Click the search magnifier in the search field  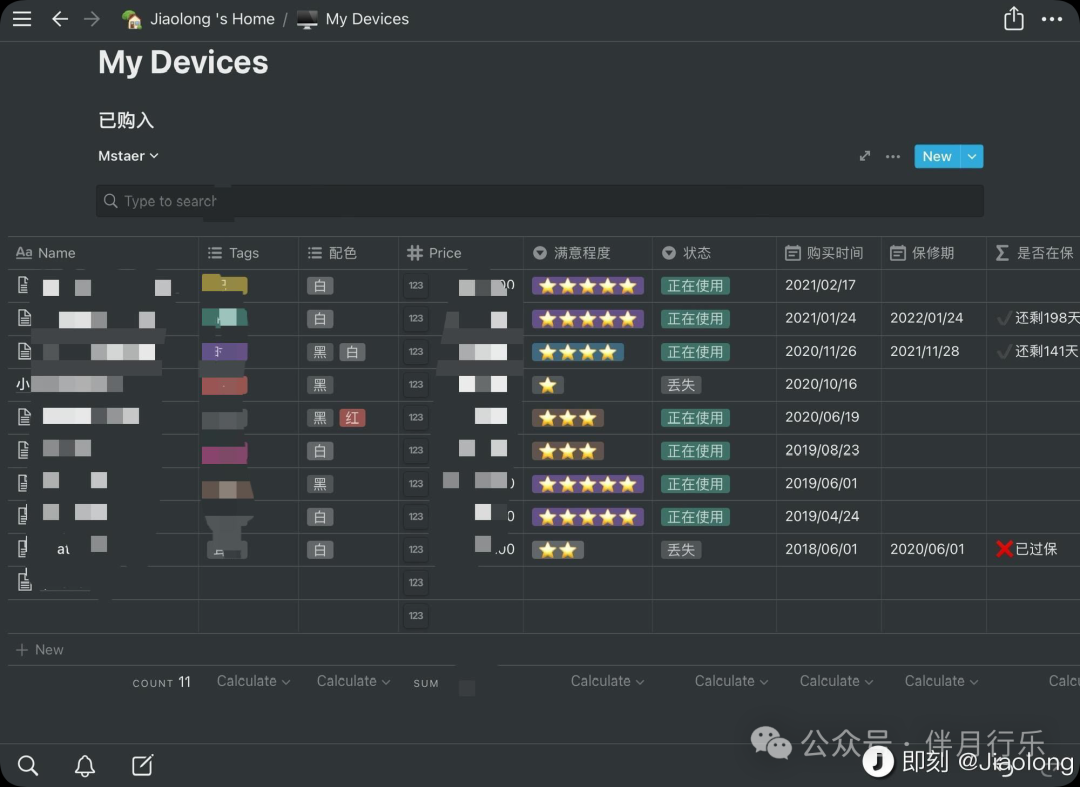(110, 200)
